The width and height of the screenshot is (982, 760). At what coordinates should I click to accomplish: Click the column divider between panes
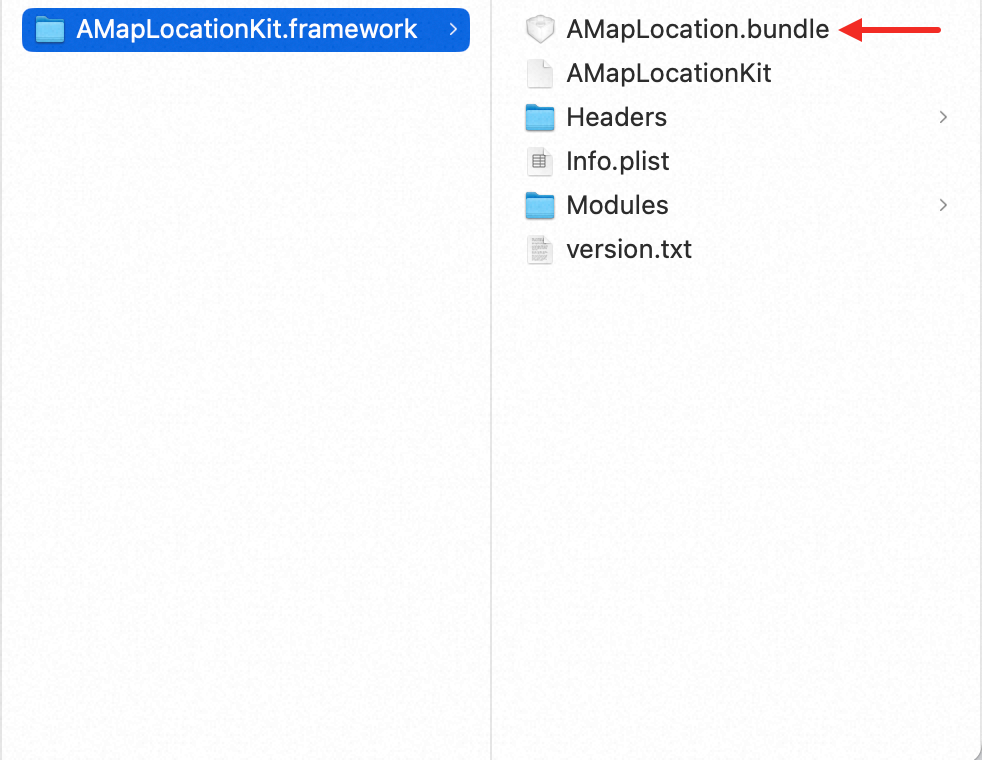(x=491, y=380)
